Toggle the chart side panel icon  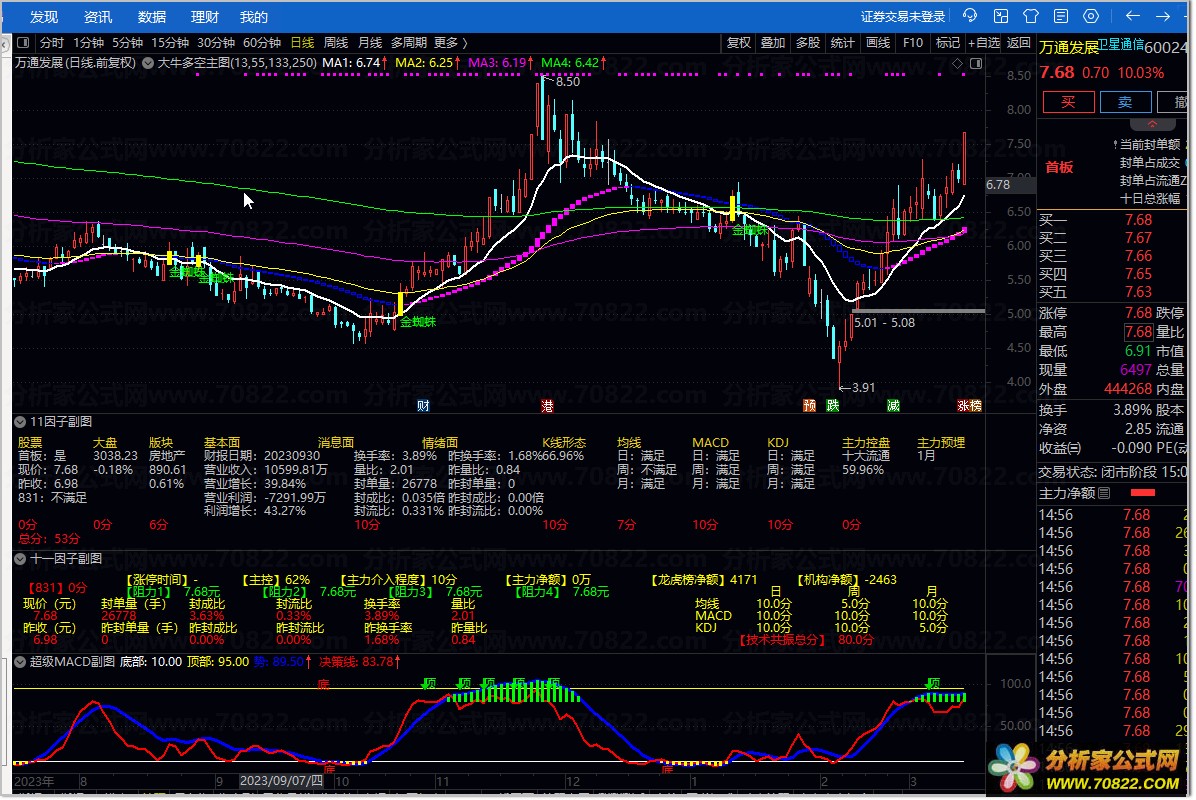click(976, 63)
